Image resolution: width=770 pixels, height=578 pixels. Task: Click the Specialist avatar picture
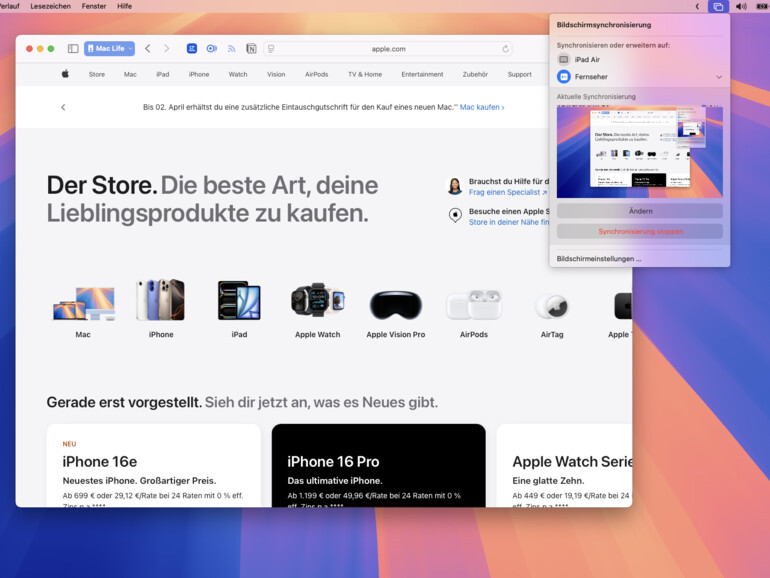click(455, 186)
